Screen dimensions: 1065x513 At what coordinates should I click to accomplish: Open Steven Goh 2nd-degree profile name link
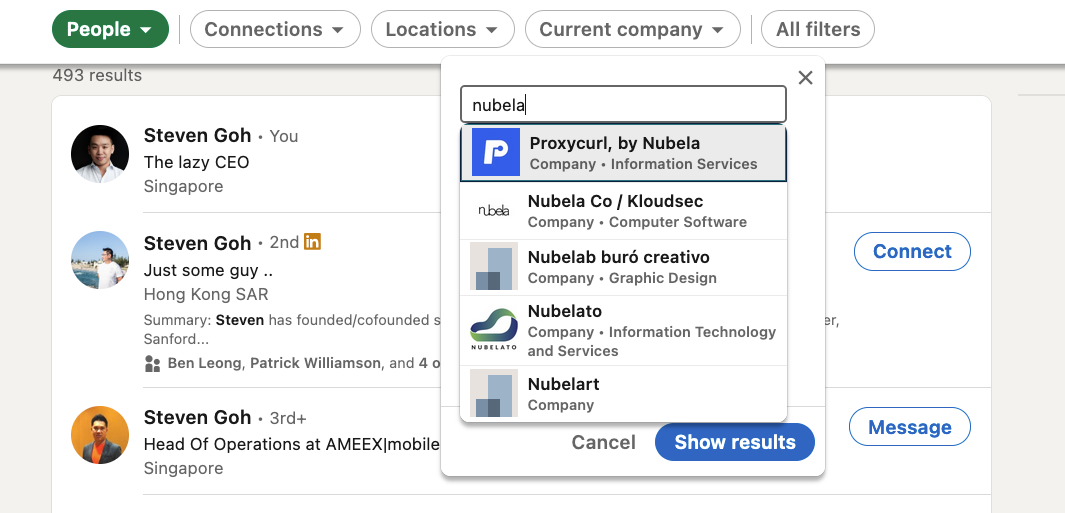pos(198,243)
